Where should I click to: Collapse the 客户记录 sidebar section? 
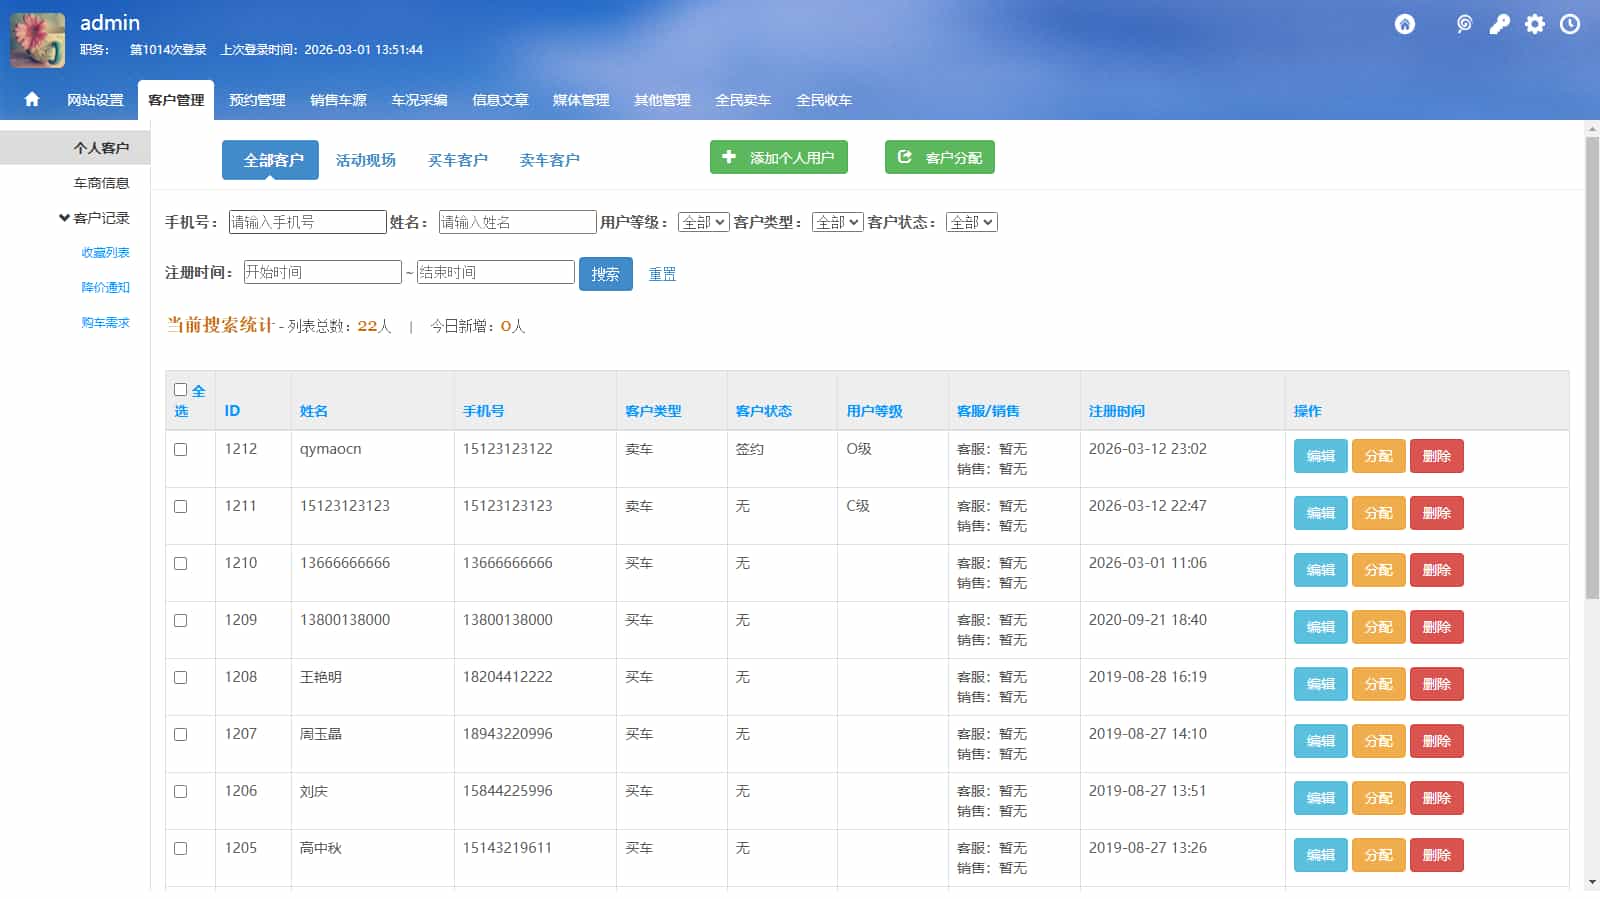[x=94, y=218]
